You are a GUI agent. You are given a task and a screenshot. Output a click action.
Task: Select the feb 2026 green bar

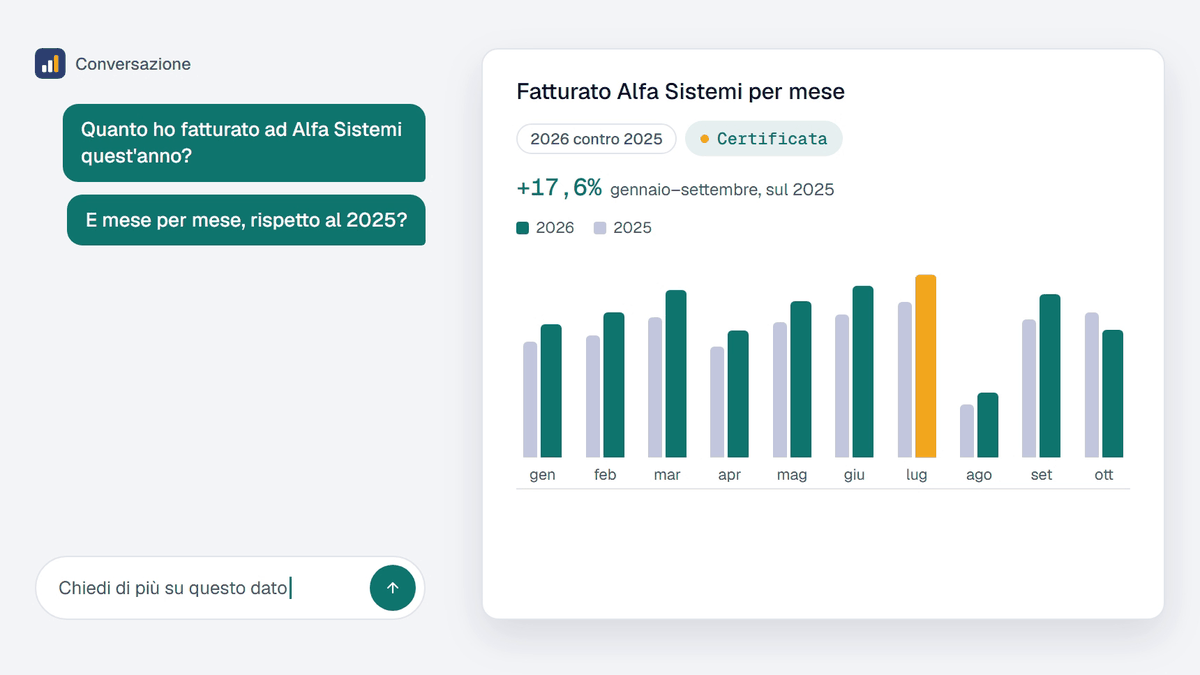(x=613, y=385)
